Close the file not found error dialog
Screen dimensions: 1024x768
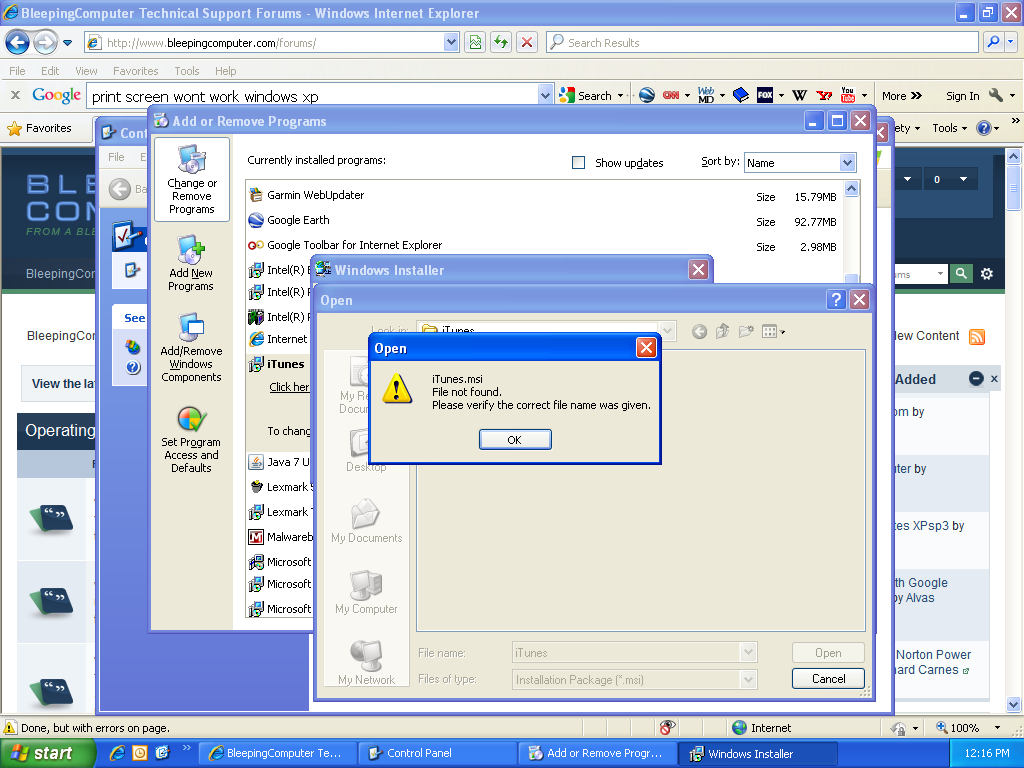click(646, 347)
